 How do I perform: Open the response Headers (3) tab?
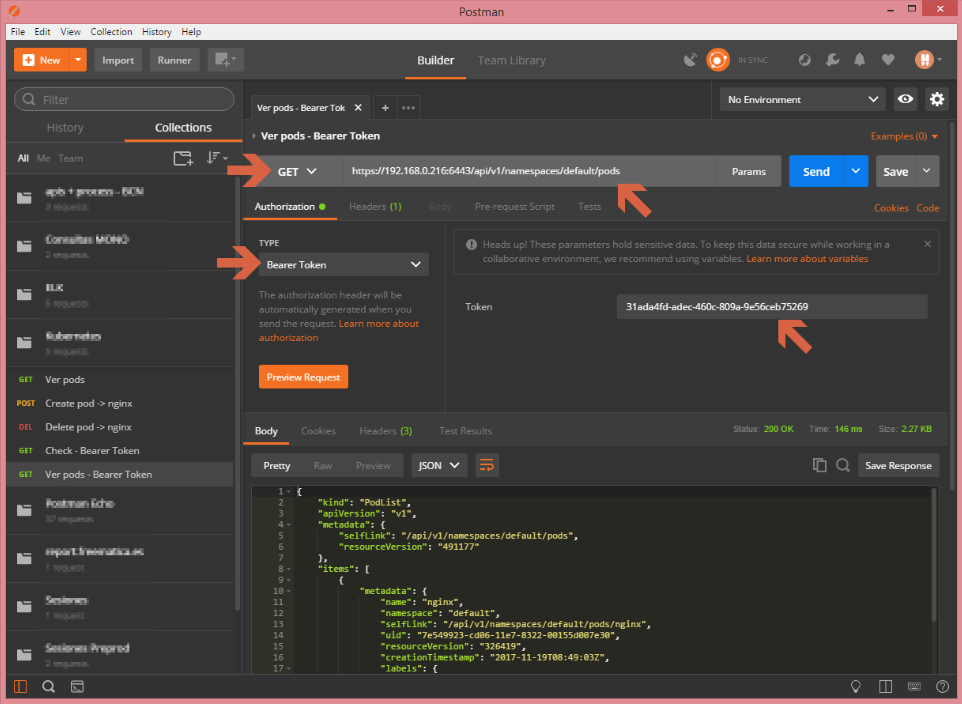385,431
